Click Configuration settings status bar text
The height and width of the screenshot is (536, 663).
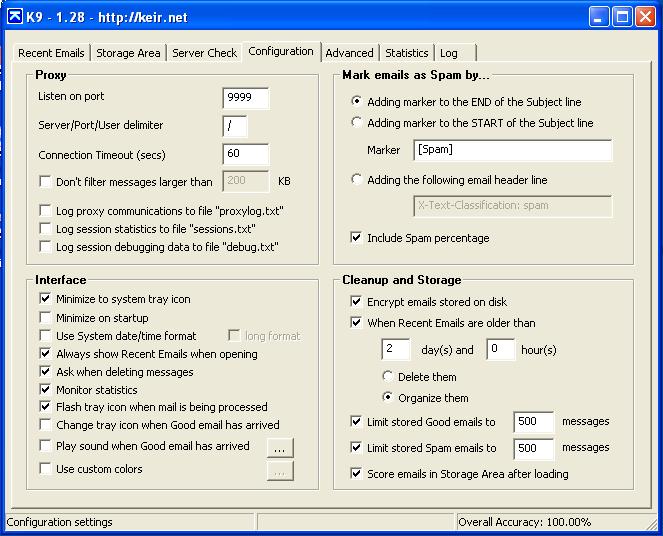(x=60, y=522)
